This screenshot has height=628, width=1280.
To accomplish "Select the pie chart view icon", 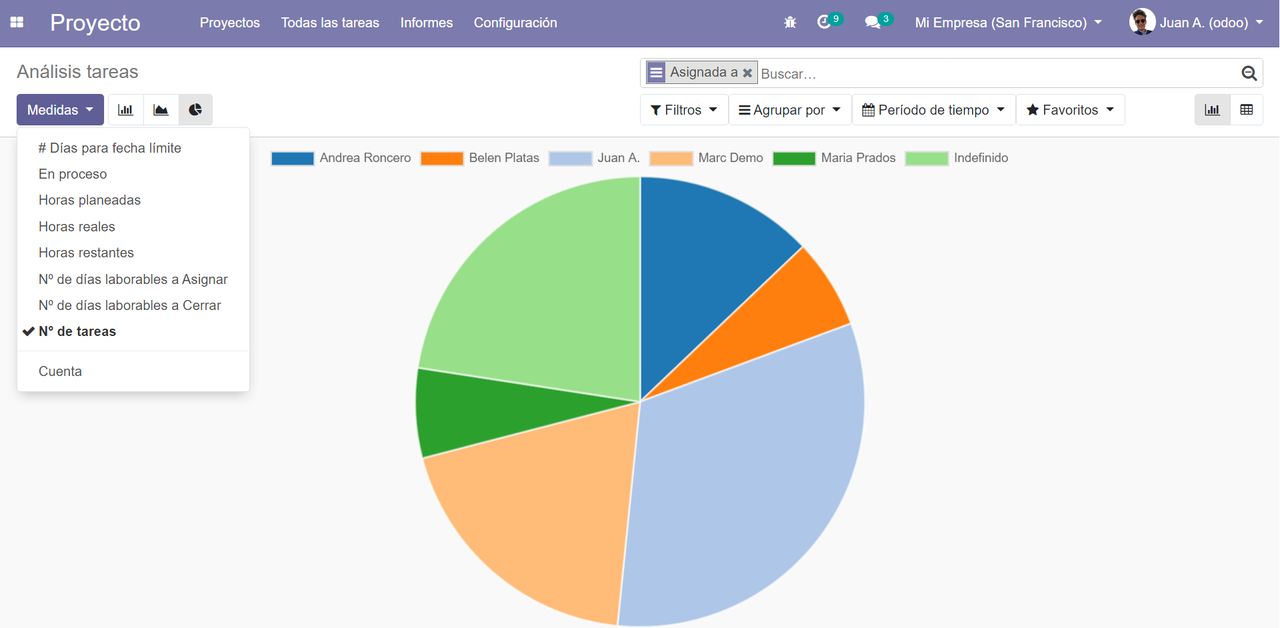I will [x=195, y=109].
